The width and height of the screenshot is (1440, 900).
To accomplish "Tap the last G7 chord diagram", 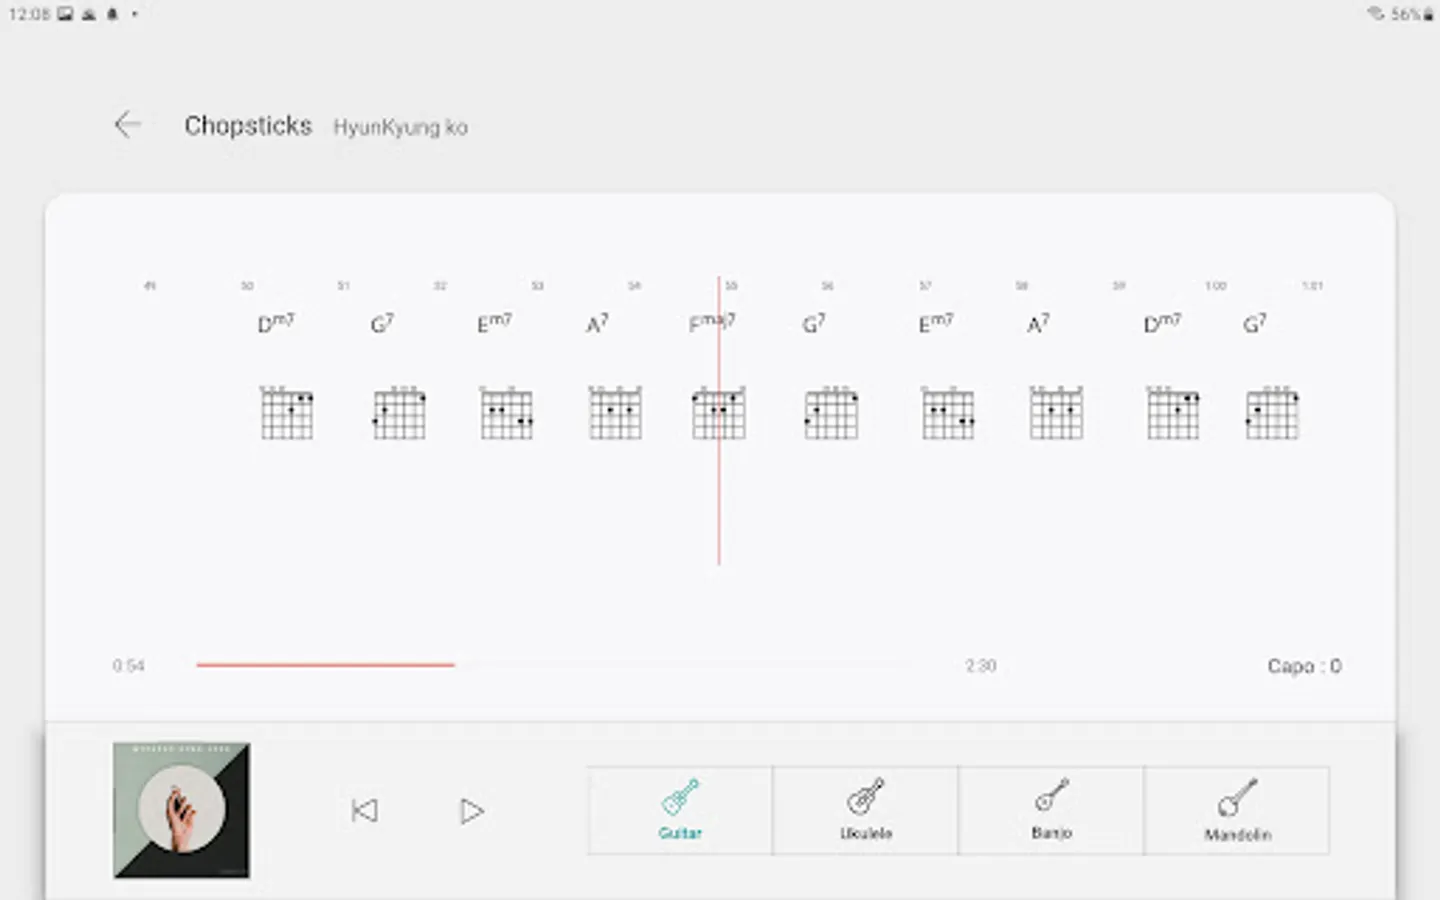I will (x=1272, y=413).
